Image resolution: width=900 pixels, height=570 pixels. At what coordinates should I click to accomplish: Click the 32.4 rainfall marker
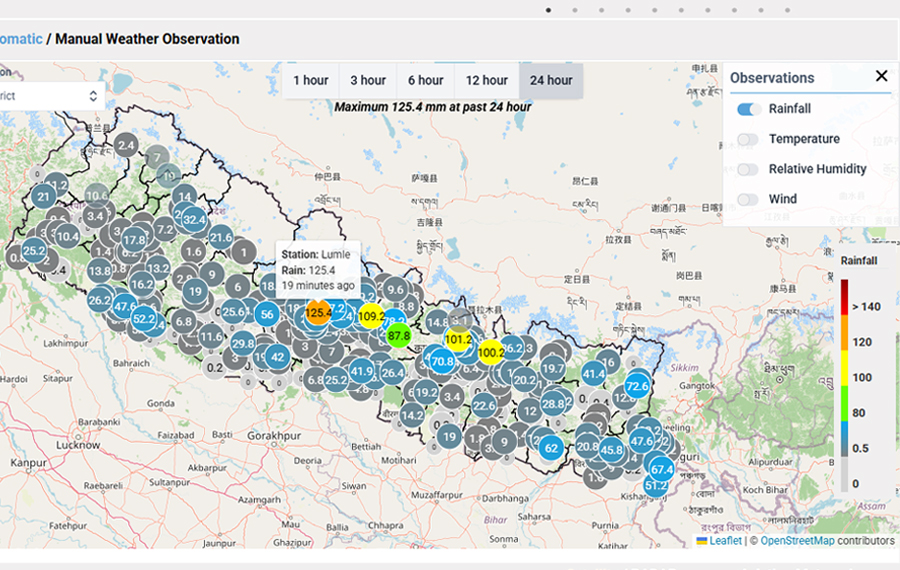[x=194, y=219]
